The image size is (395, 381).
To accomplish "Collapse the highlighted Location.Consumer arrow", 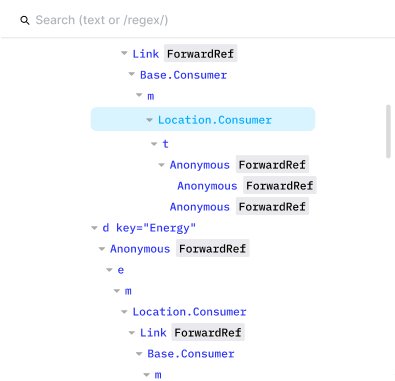I will click(149, 120).
